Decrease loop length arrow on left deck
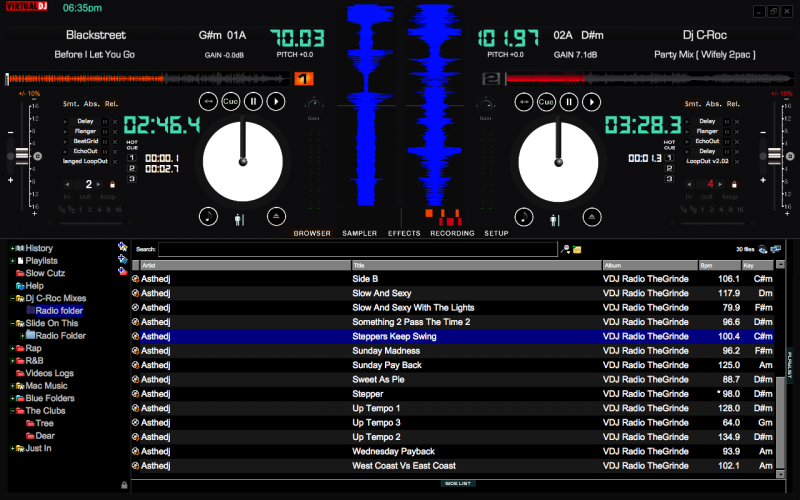This screenshot has width=800, height=500. tap(67, 184)
